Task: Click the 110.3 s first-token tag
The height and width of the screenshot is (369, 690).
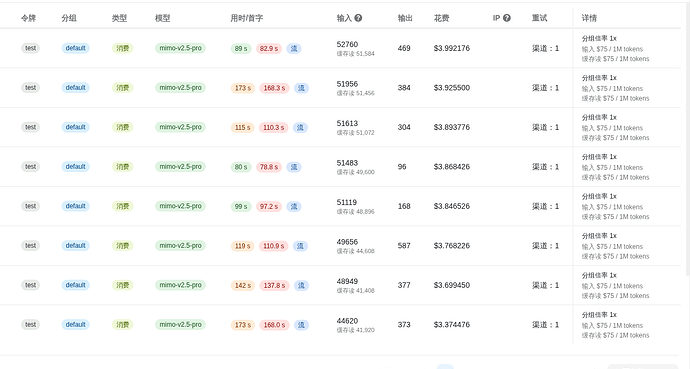Action: pos(274,128)
